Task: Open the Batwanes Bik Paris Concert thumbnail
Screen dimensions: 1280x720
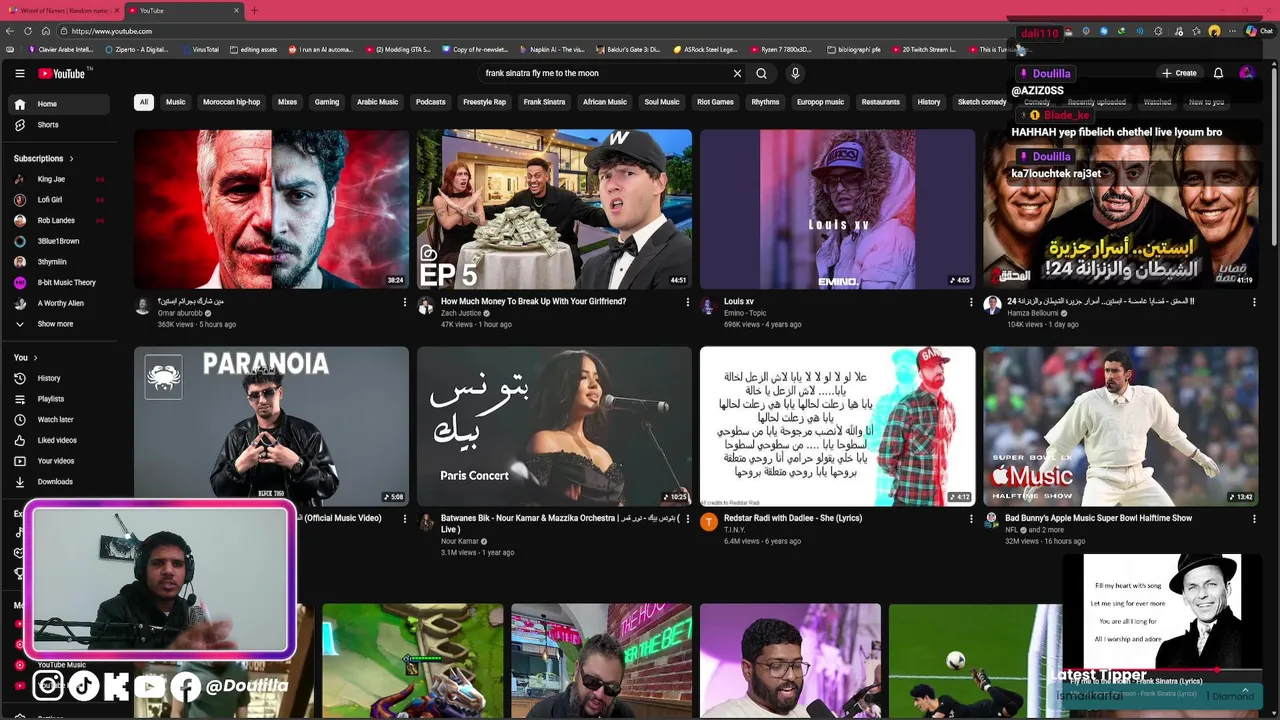Action: point(554,426)
